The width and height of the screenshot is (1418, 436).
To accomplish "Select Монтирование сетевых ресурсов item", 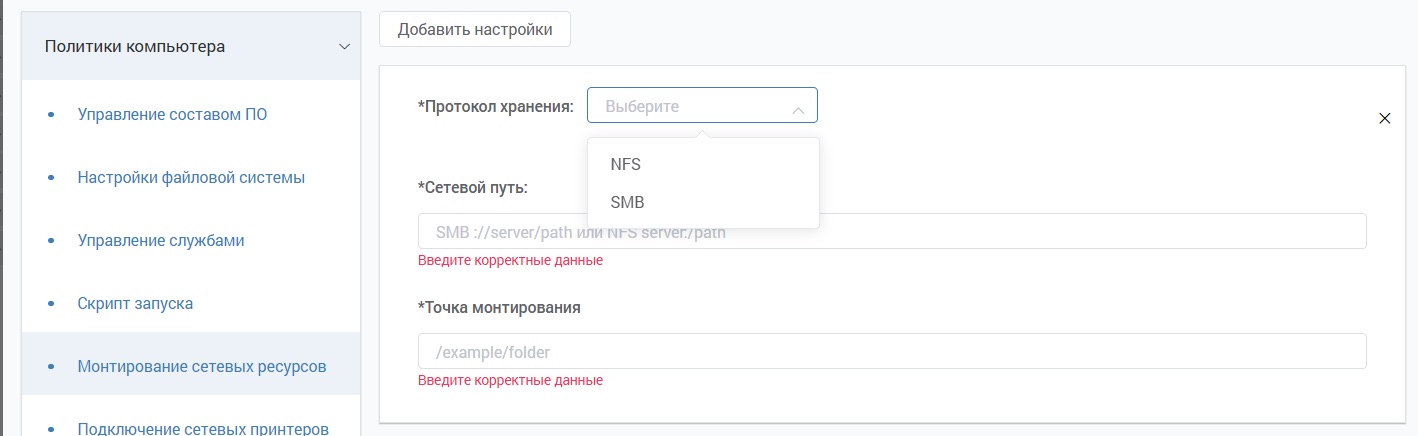I will point(202,366).
